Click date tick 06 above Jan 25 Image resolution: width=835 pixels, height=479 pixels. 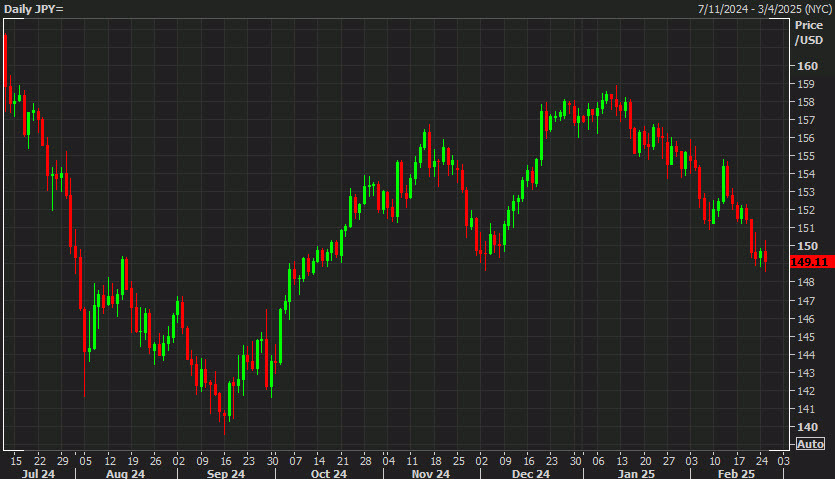coord(599,461)
